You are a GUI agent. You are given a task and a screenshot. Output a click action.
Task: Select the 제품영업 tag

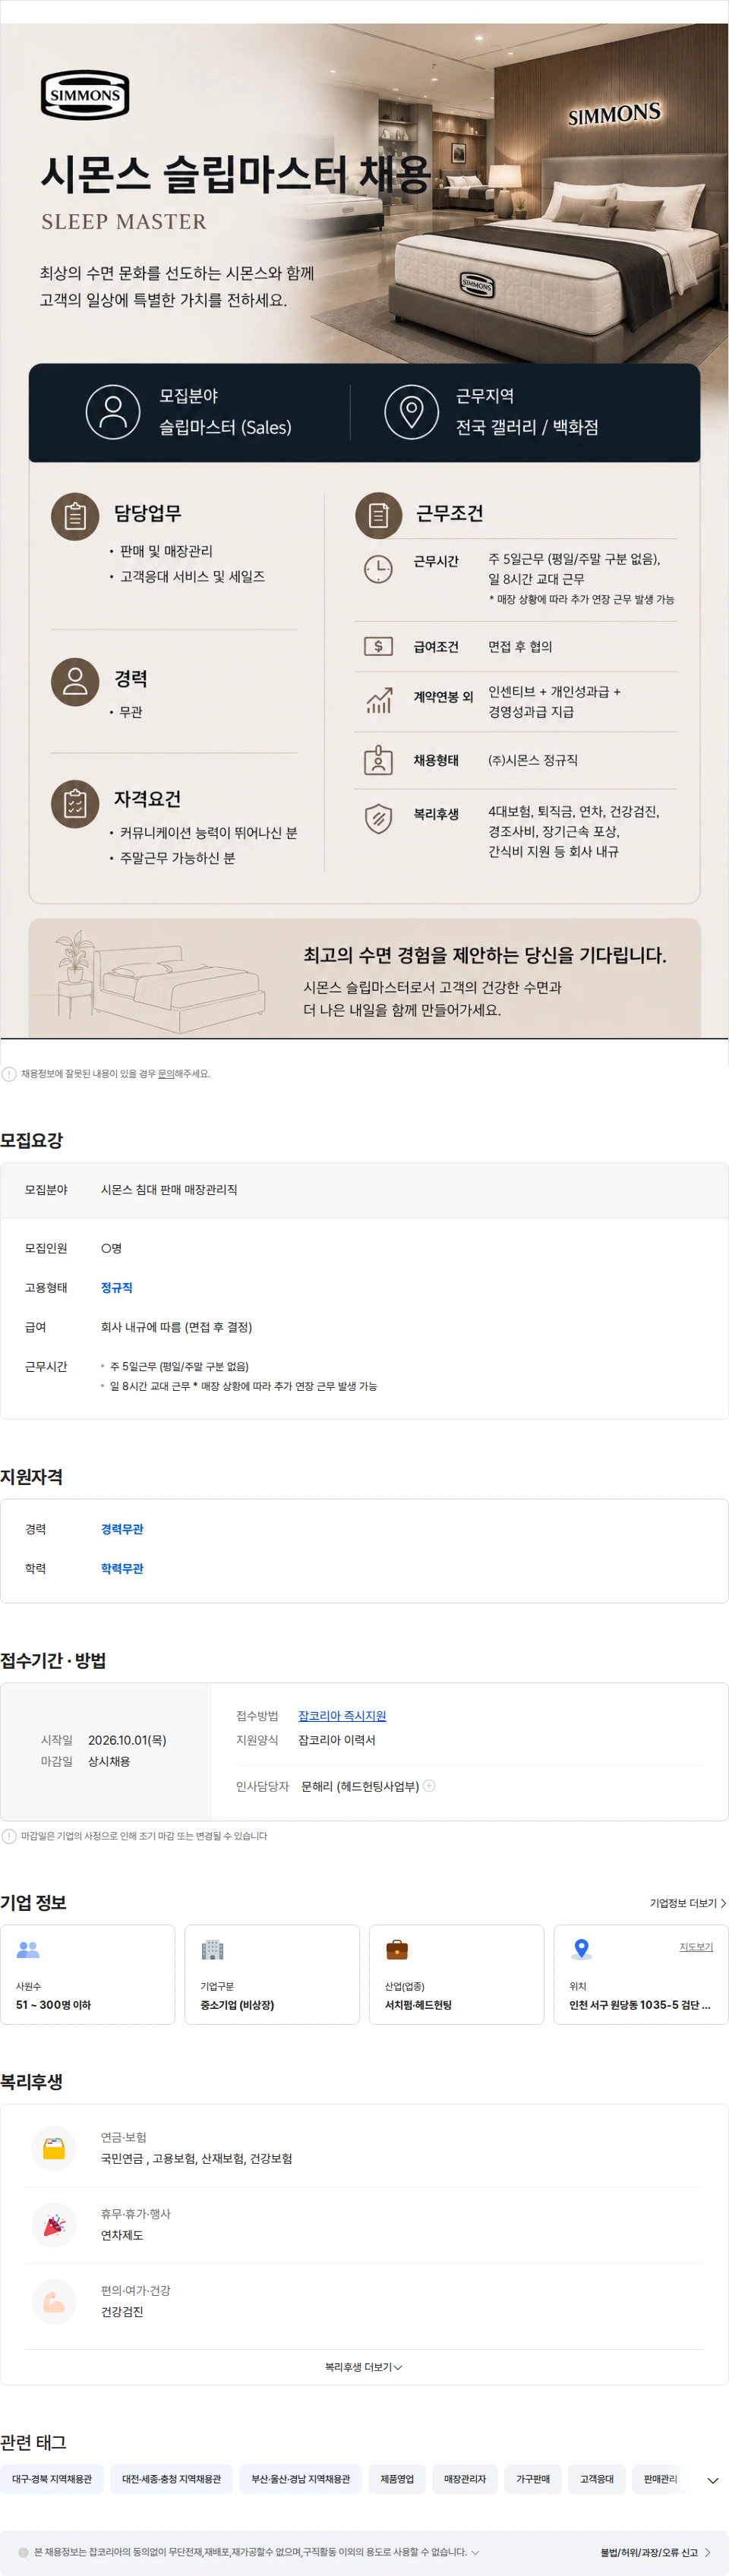397,2479
